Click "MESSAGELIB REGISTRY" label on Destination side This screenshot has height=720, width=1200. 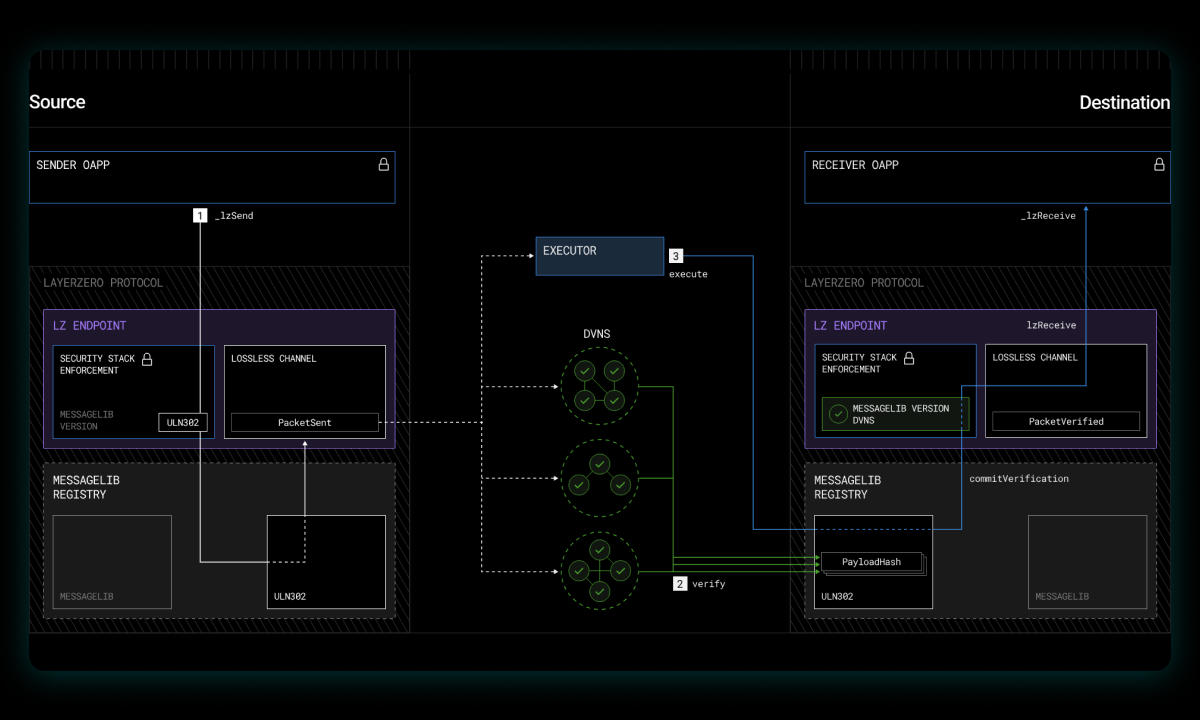click(x=848, y=487)
